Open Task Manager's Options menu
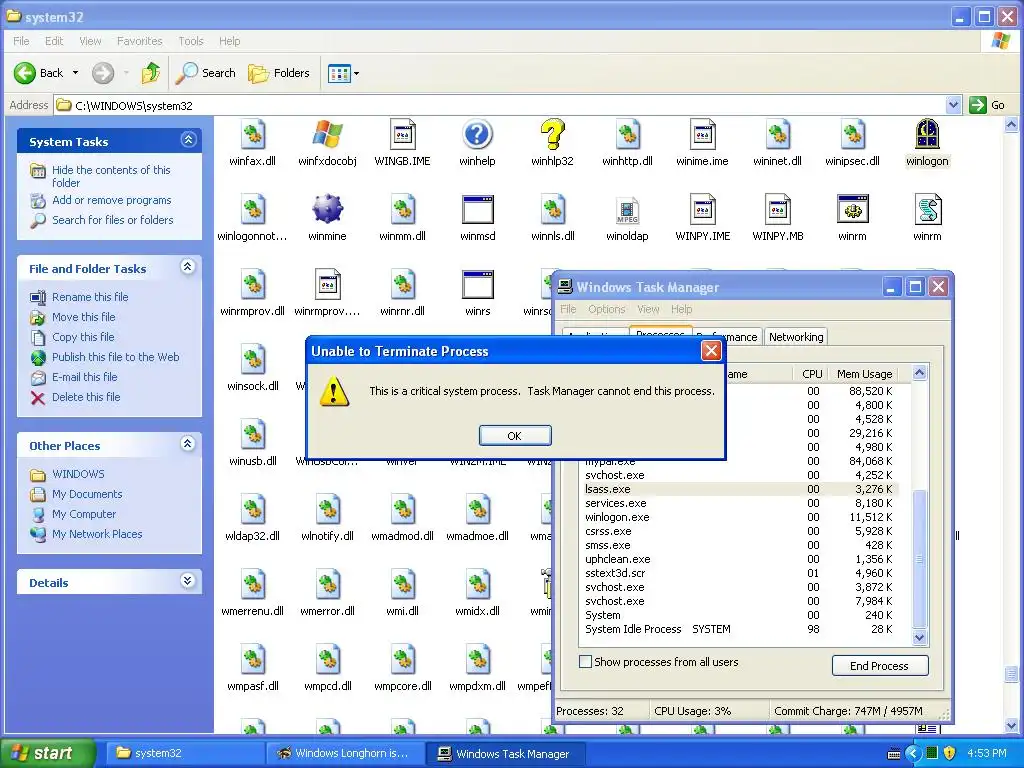This screenshot has height=768, width=1024. pyautogui.click(x=606, y=309)
